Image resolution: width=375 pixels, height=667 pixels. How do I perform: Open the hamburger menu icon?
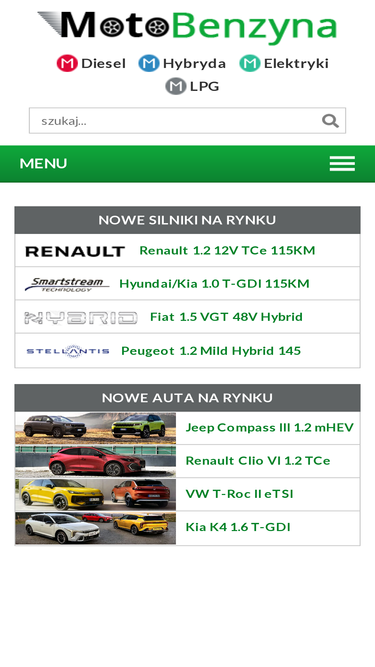tap(342, 163)
